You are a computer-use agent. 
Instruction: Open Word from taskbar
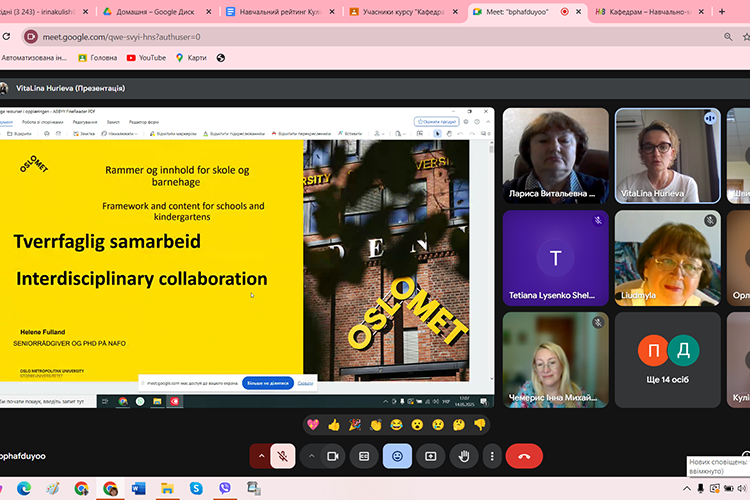point(139,489)
